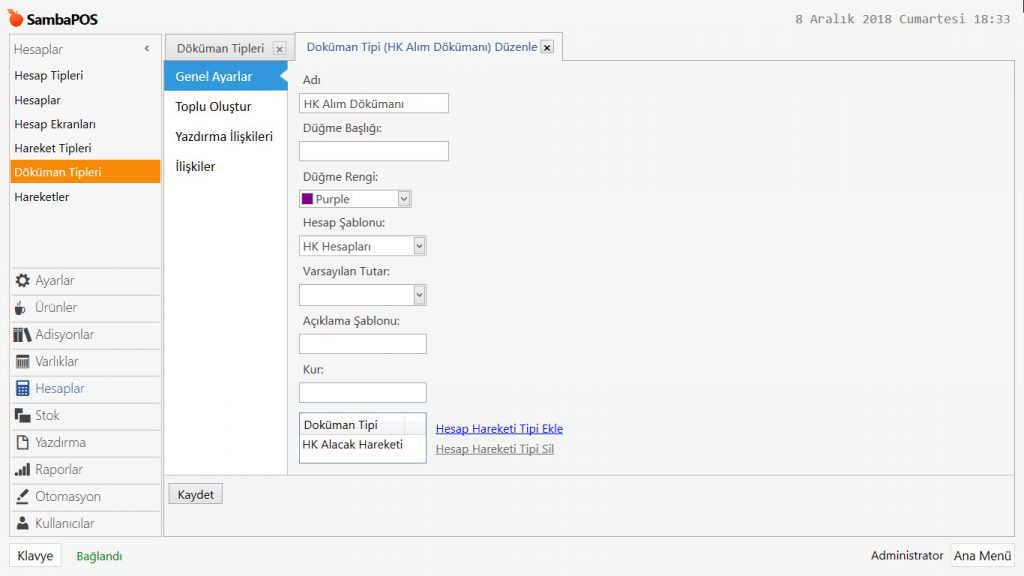Open Ürünler via the cup icon
The height and width of the screenshot is (576, 1024).
22,308
